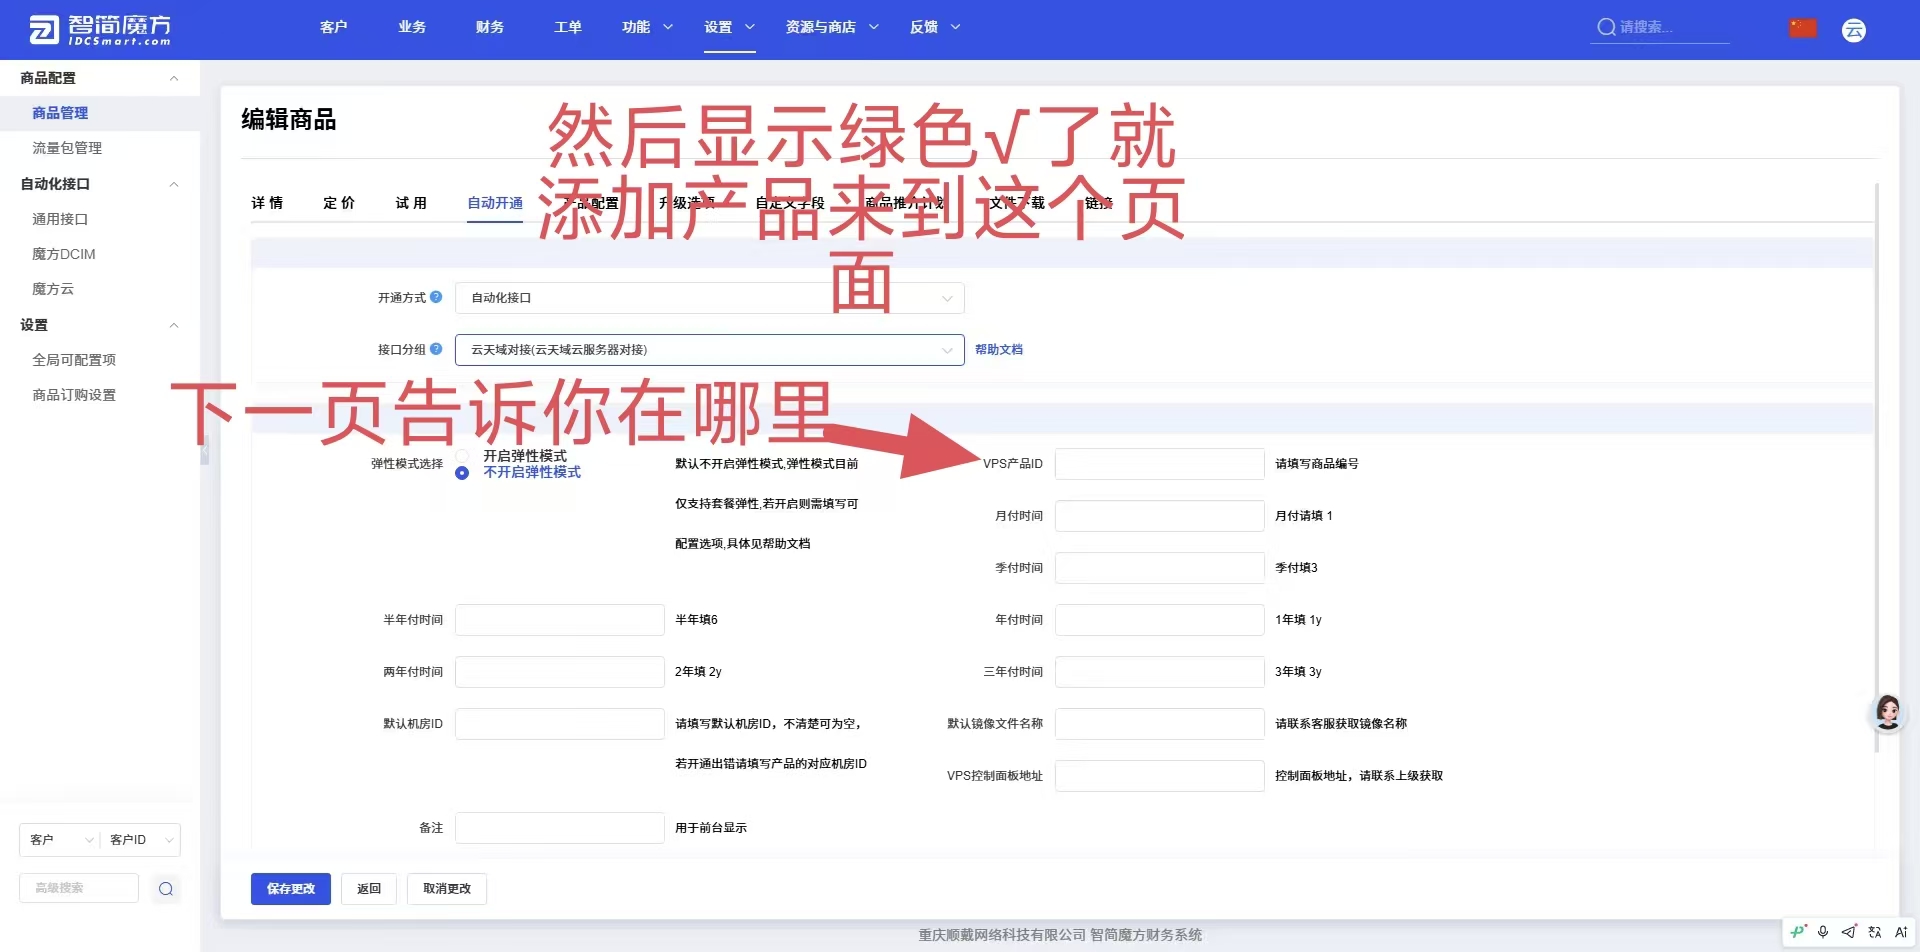1920x952 pixels.
Task: Open the 开通方式 dropdown
Action: tap(710, 298)
